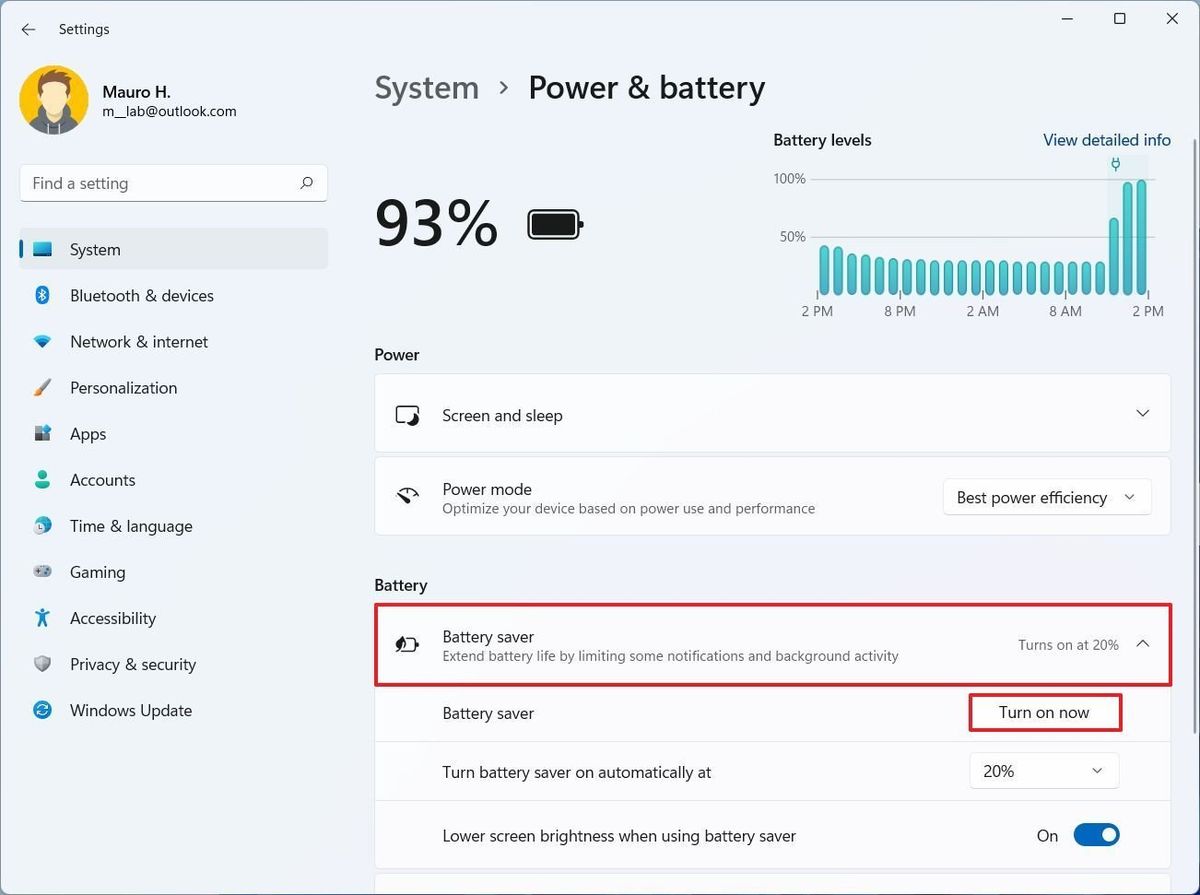Open the Power mode dropdown
This screenshot has width=1200, height=895.
tap(1046, 497)
